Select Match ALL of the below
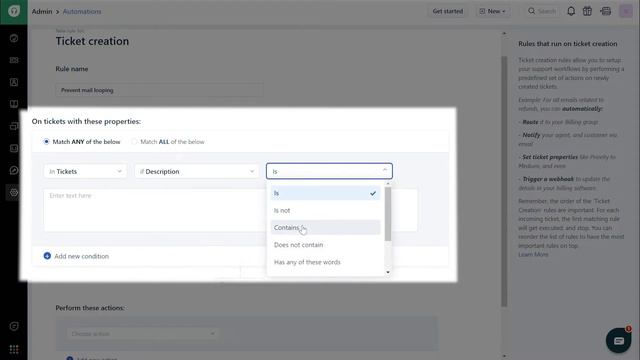 pyautogui.click(x=134, y=142)
